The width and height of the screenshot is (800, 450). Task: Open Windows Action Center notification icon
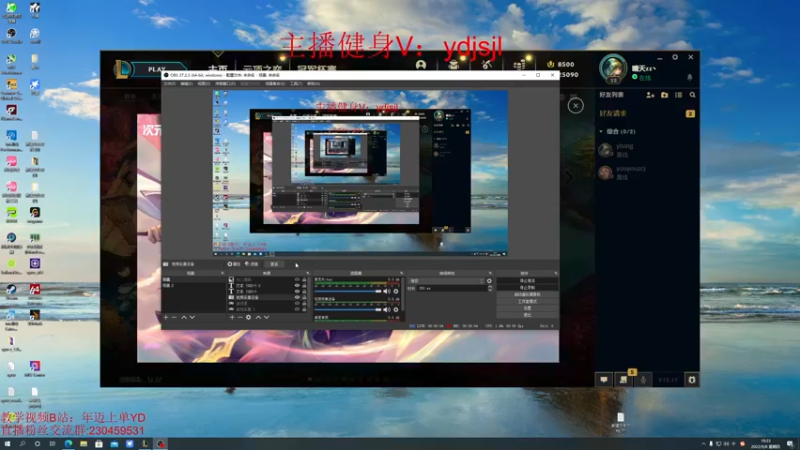point(790,444)
